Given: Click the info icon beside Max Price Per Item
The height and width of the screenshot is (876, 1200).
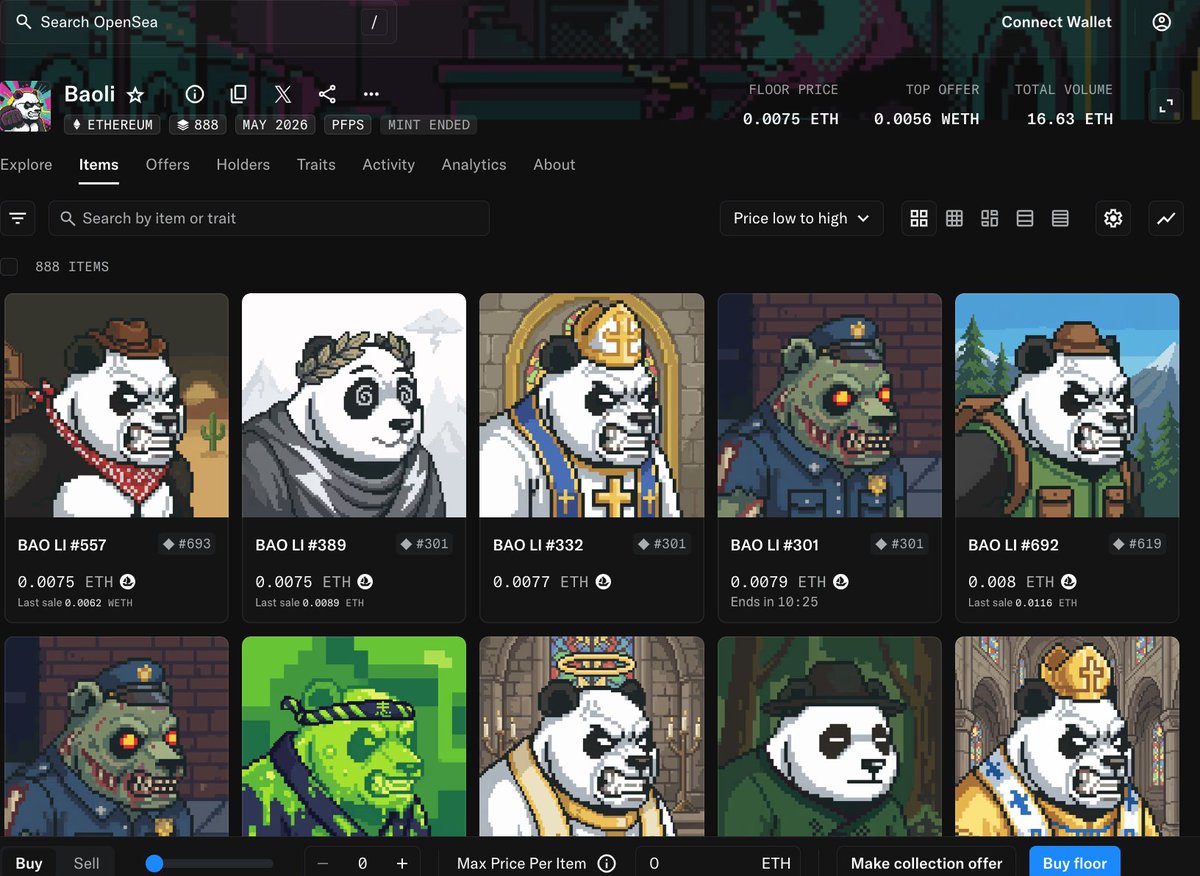Looking at the screenshot, I should [x=606, y=863].
